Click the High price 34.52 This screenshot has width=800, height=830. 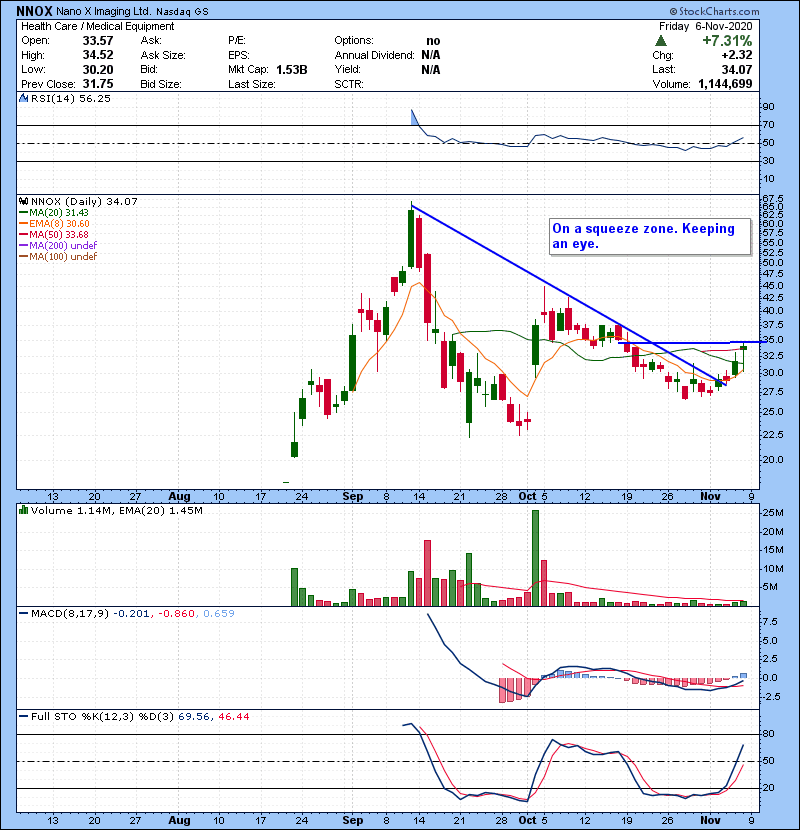coord(98,55)
